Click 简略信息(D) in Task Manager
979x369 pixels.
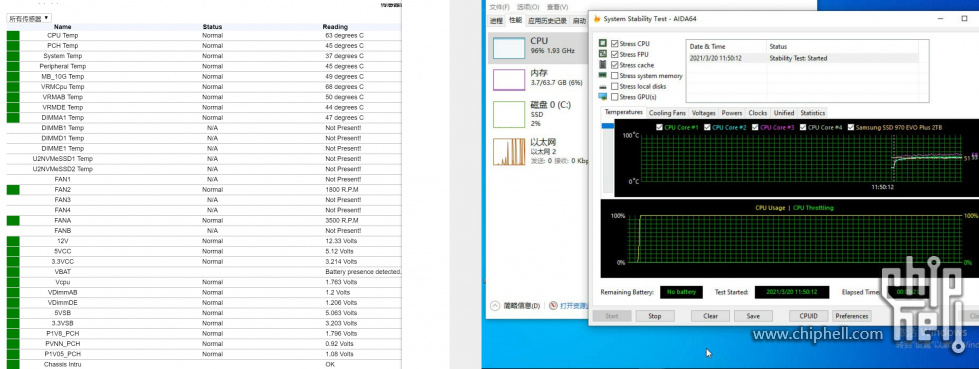[522, 306]
